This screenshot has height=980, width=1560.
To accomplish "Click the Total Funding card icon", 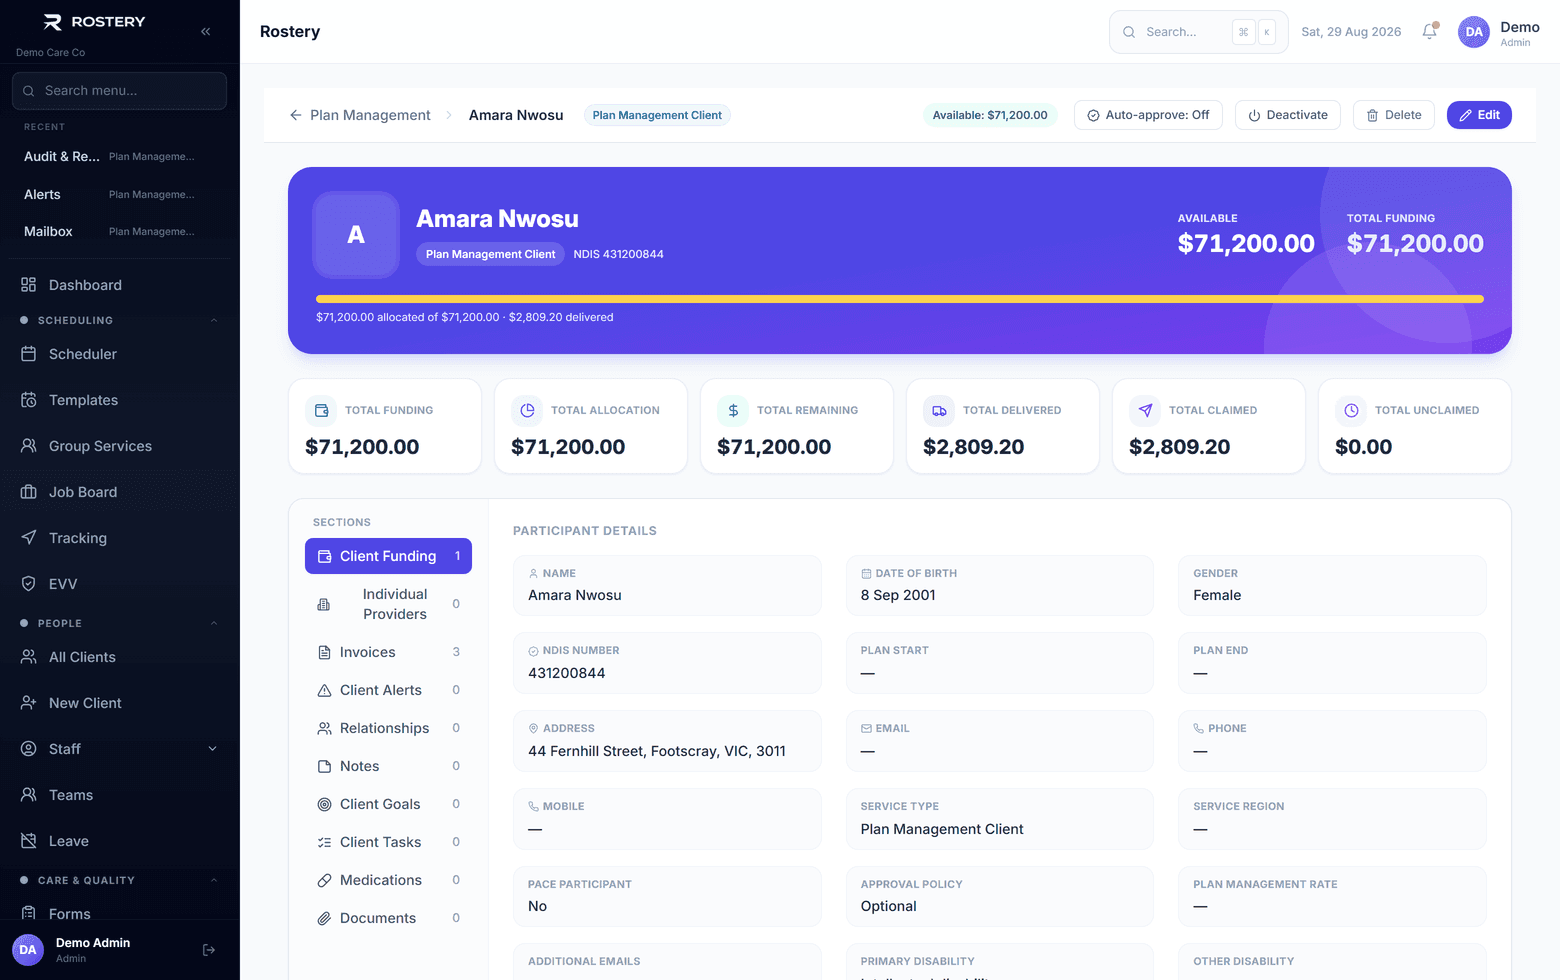I will point(321,410).
